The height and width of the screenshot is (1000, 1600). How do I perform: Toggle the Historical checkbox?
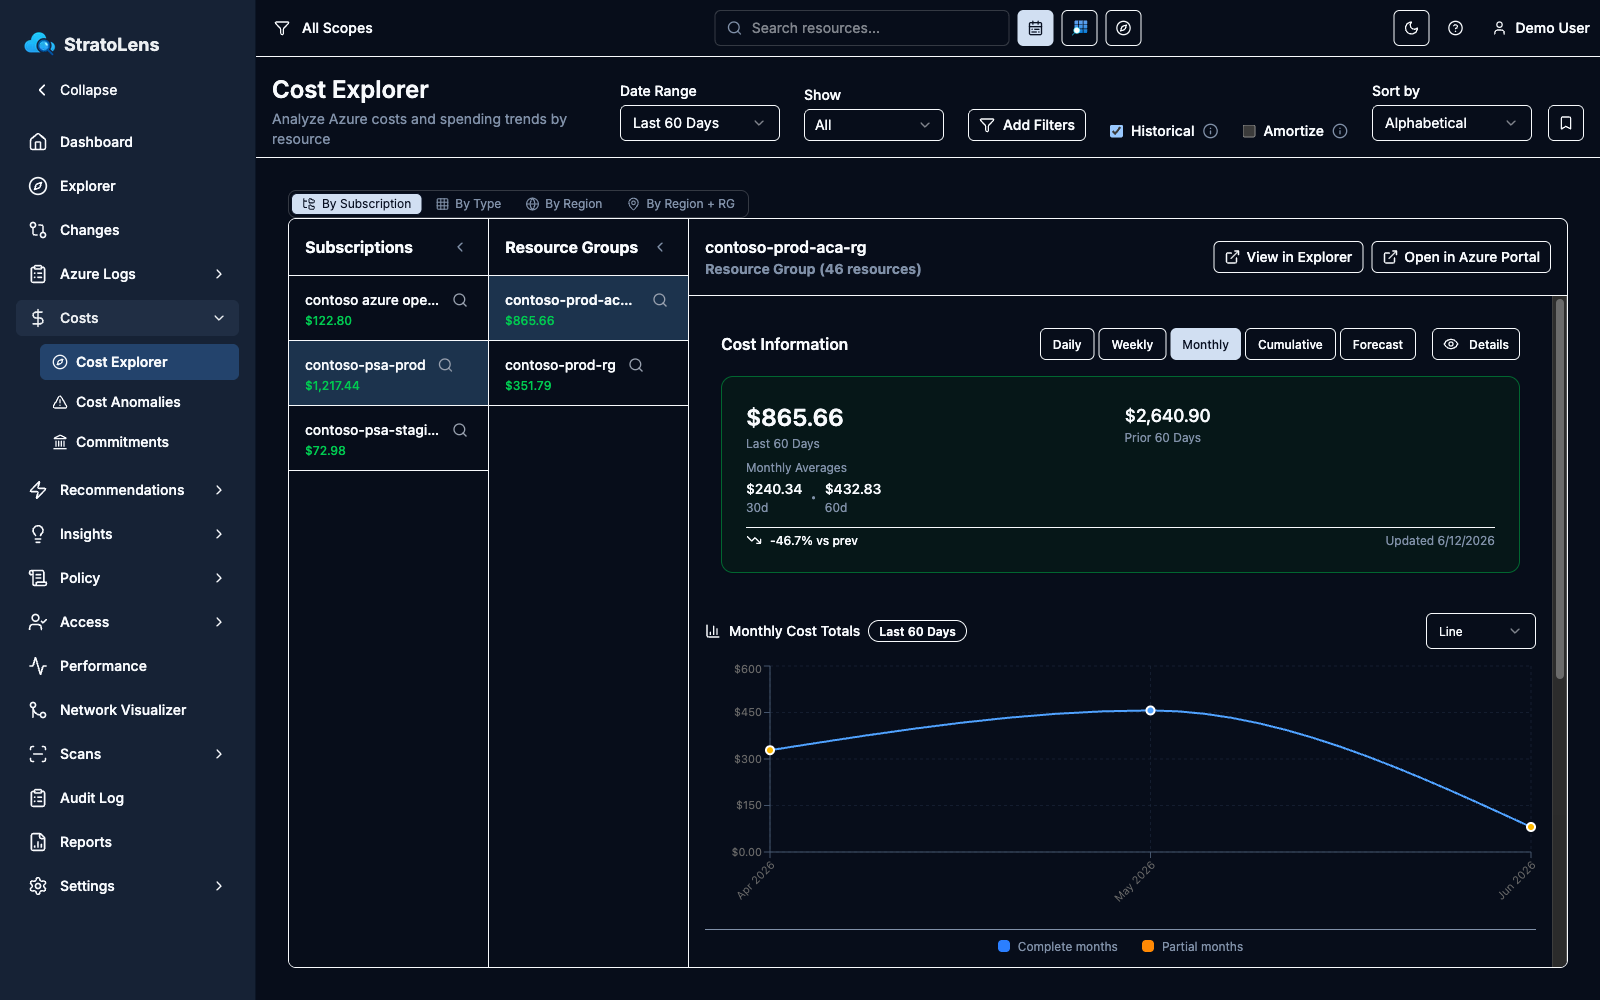[1116, 131]
